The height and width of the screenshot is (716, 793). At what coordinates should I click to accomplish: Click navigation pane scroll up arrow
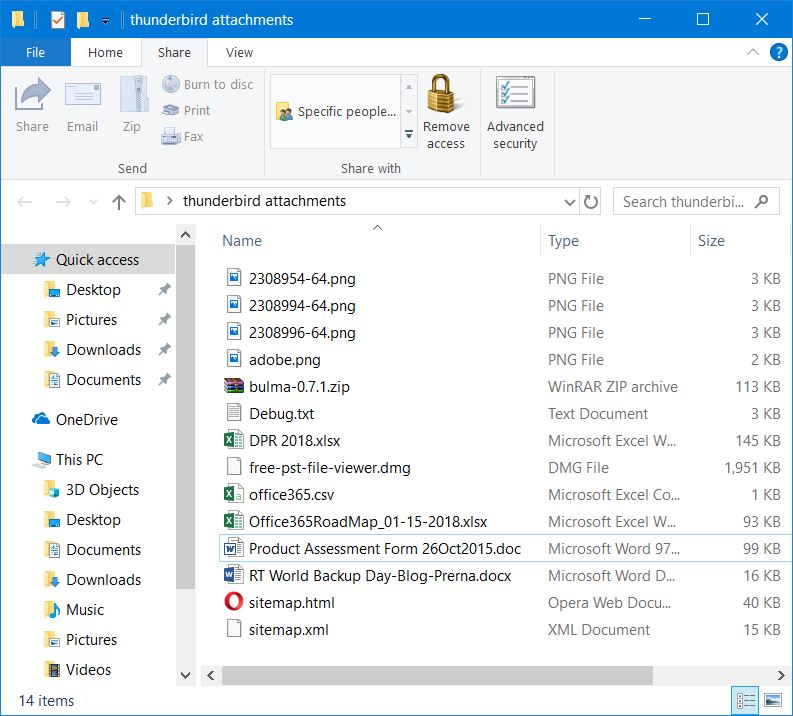186,235
